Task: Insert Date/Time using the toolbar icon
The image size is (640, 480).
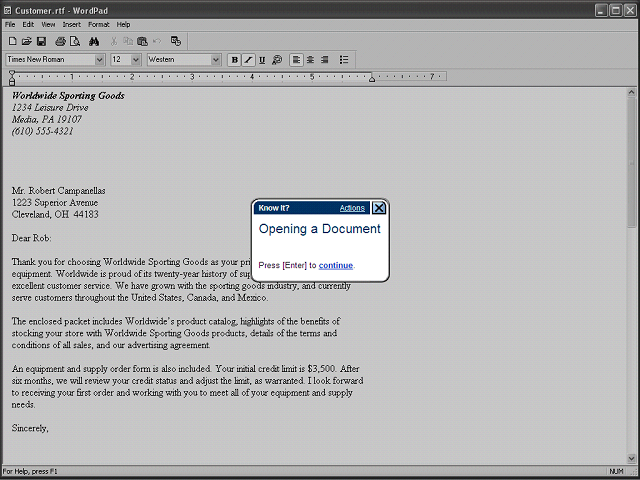Action: click(x=176, y=41)
